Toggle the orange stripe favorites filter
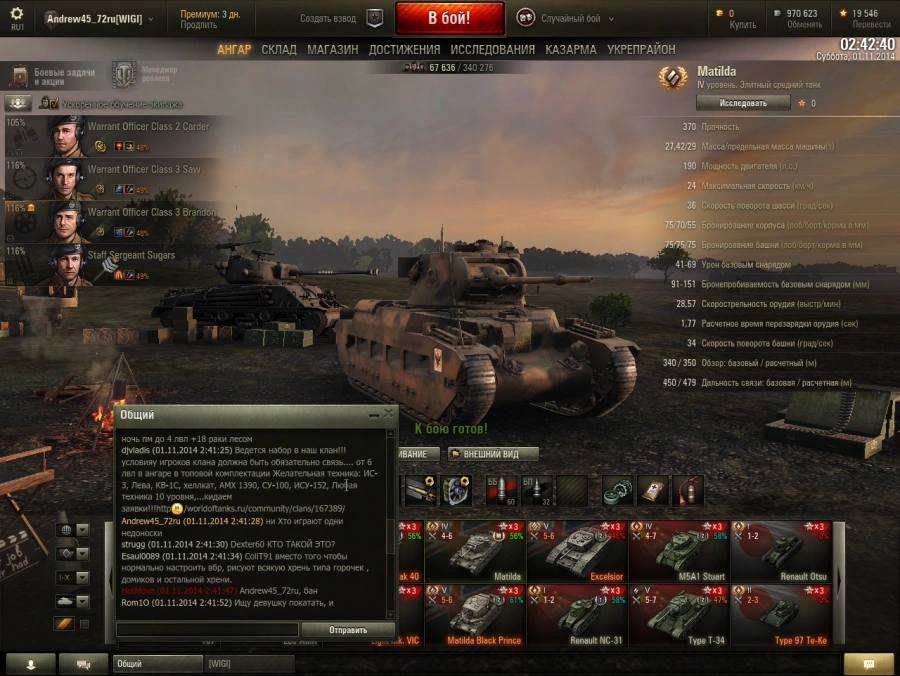900x676 pixels. (x=64, y=623)
